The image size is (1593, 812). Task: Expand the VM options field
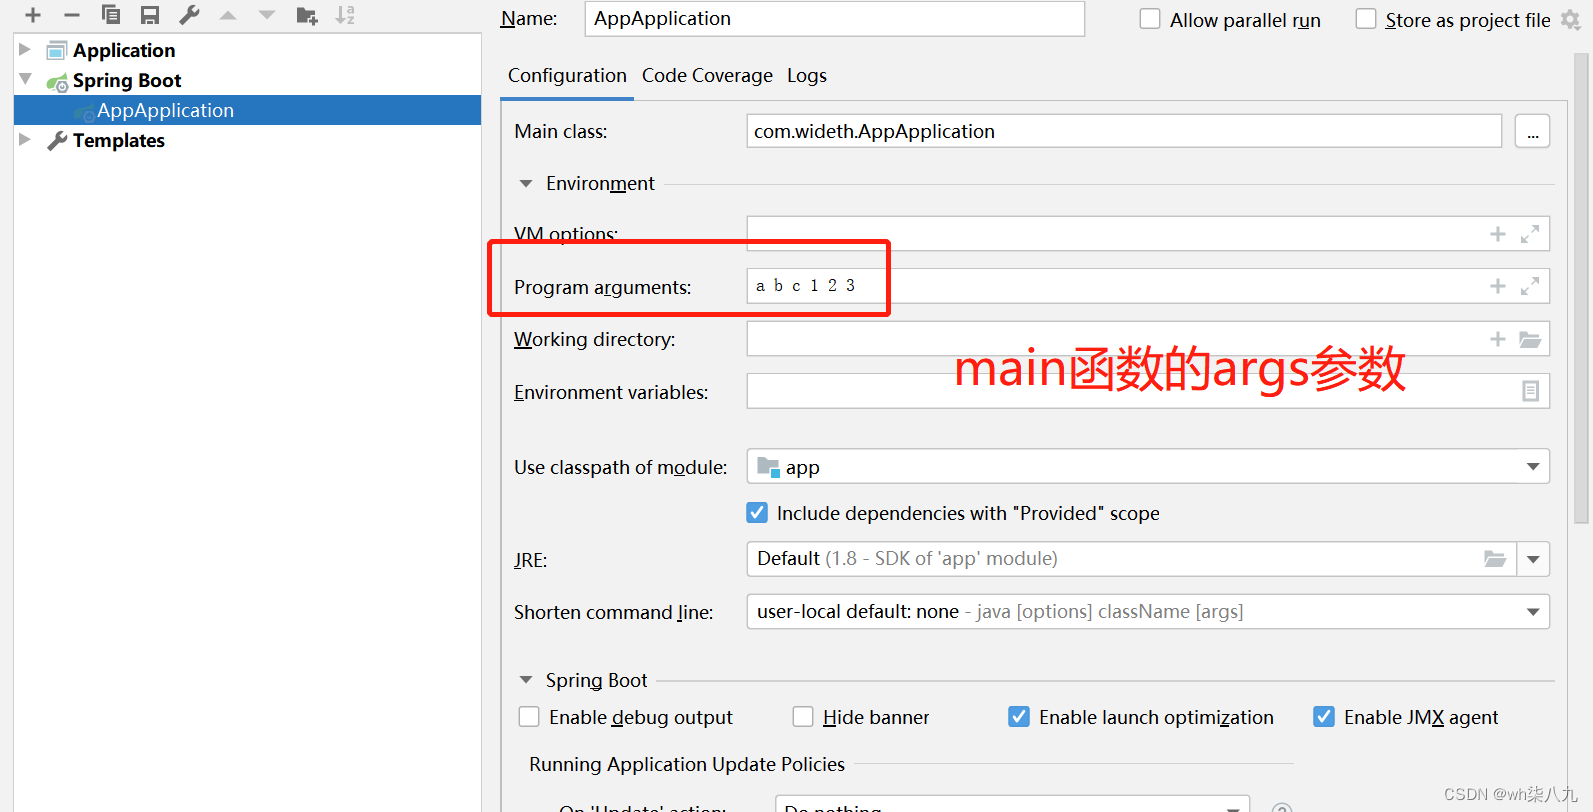pos(1530,234)
